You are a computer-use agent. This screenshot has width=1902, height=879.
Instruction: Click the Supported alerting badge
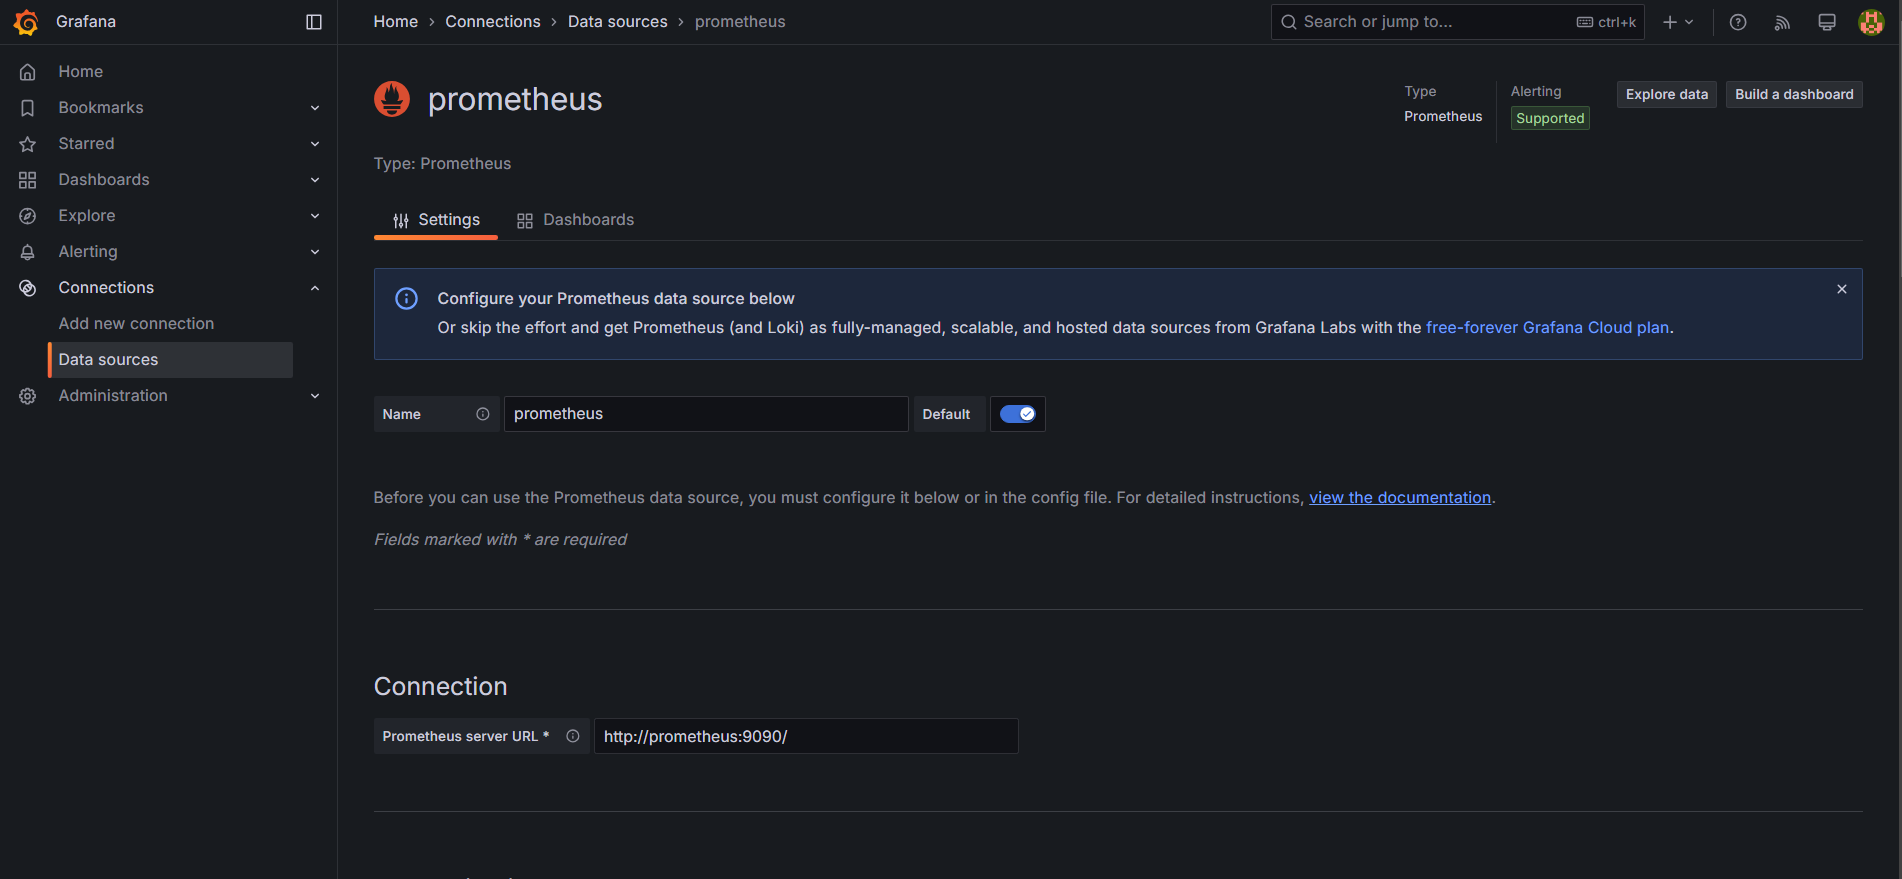1550,118
